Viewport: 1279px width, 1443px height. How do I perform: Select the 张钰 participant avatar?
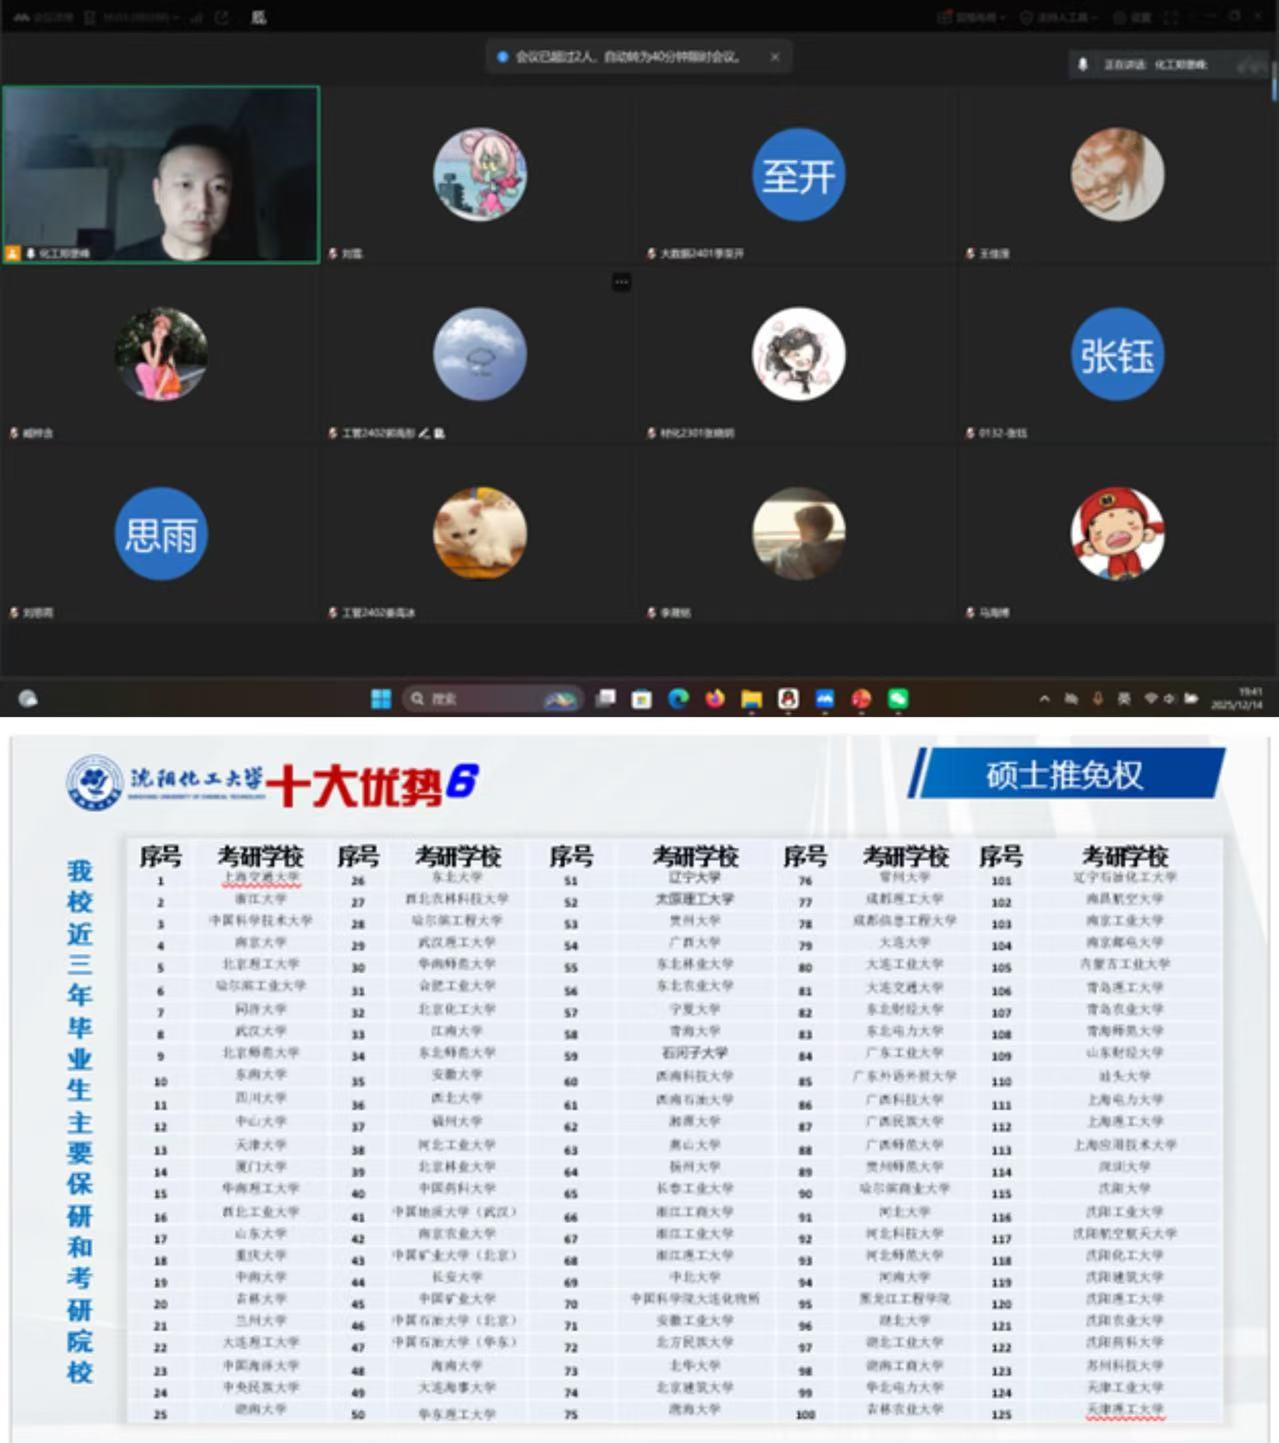[1116, 354]
